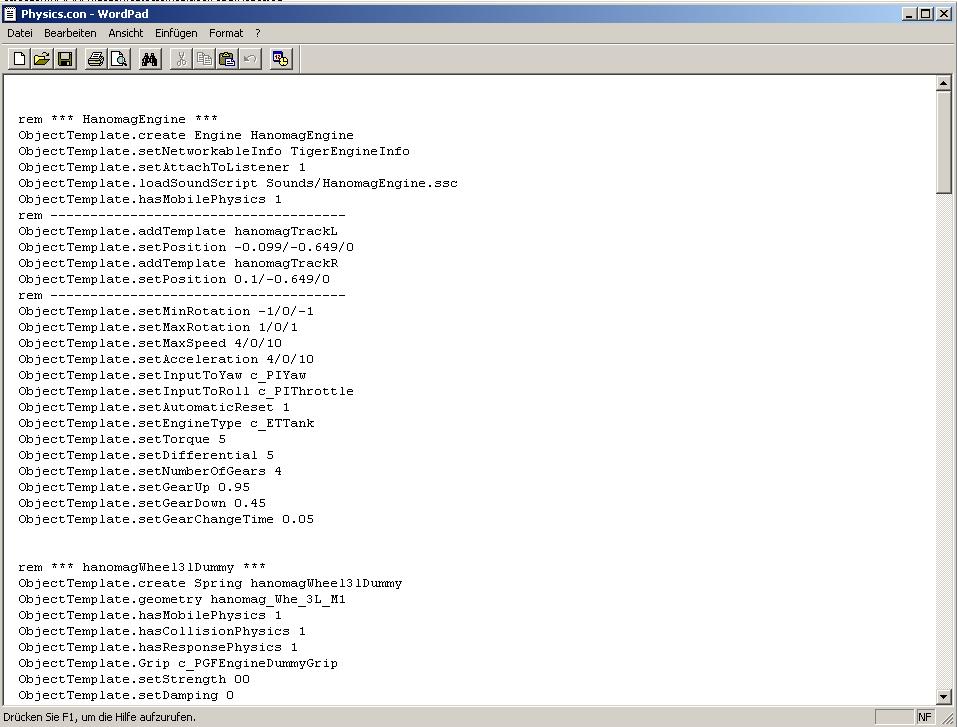The image size is (957, 727).
Task: Click the line 'setInputToRoll c_PIThrottle'
Action: (186, 391)
